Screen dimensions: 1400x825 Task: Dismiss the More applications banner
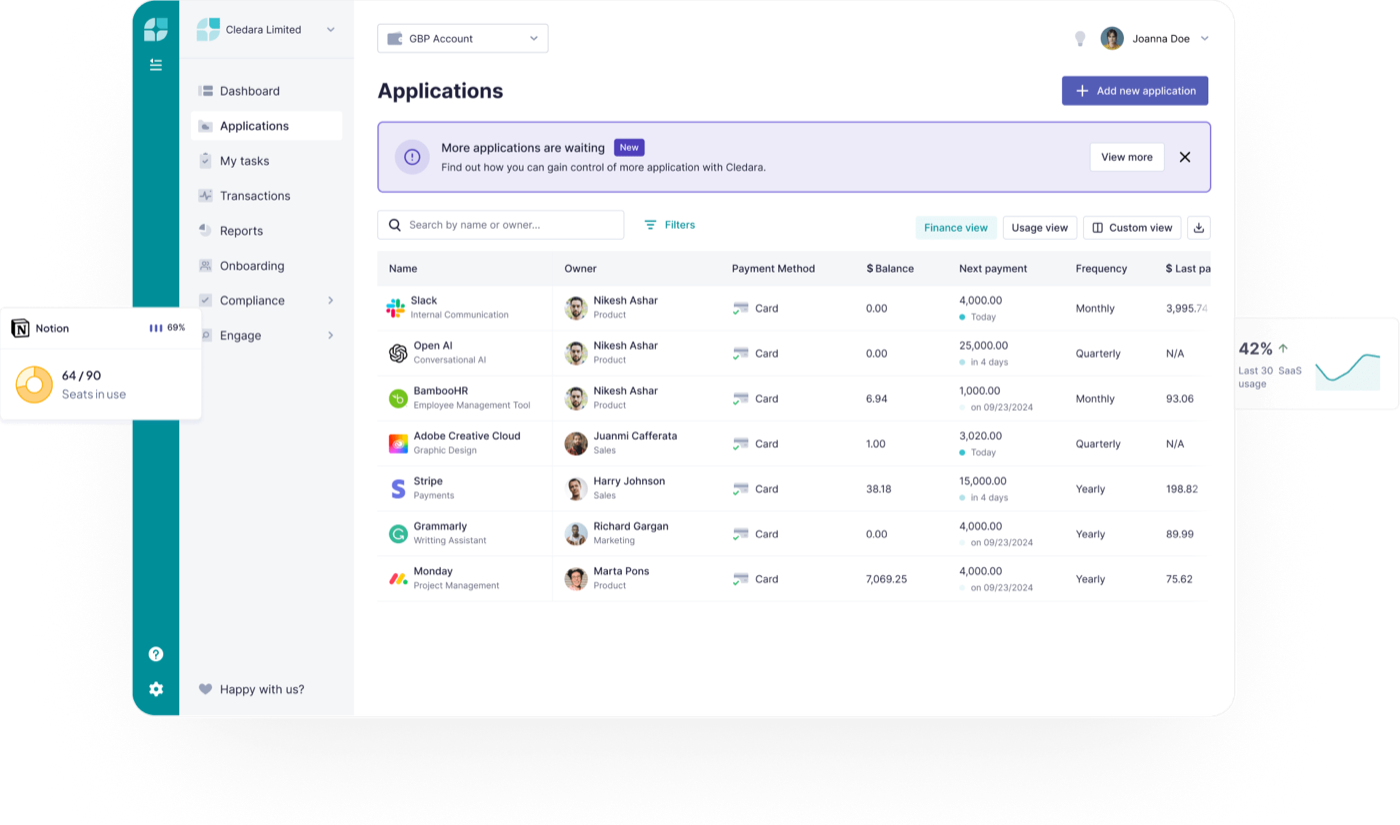[x=1185, y=157]
